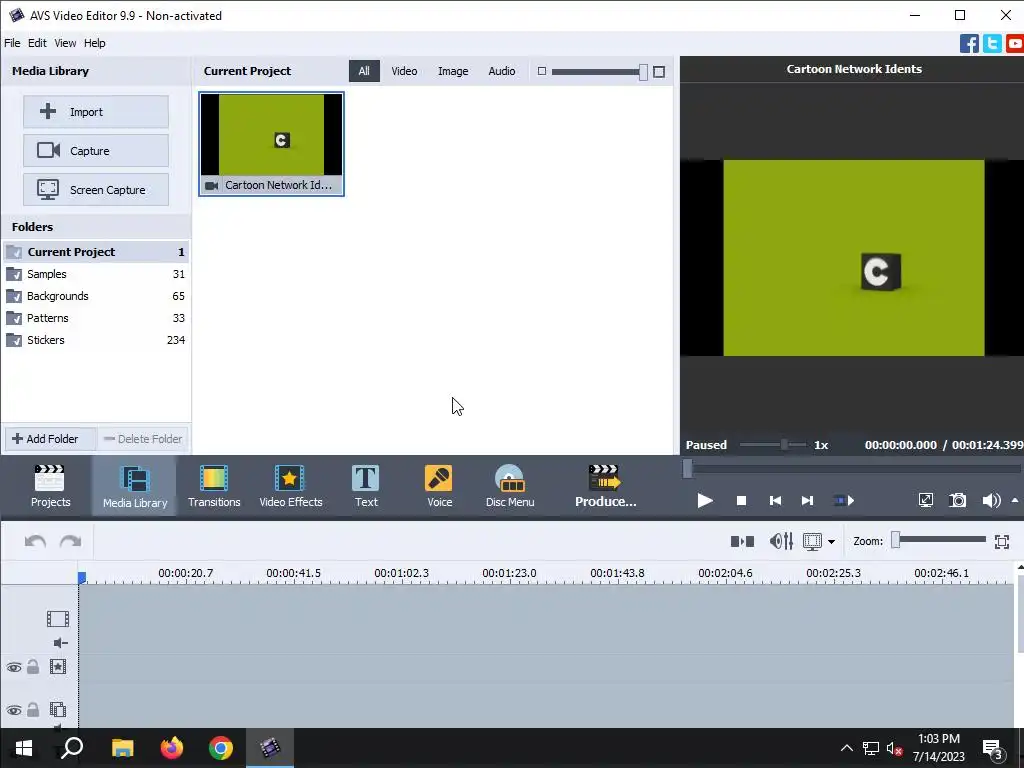The image size is (1024, 768).
Task: Open the Video Effects panel
Action: coord(291,486)
